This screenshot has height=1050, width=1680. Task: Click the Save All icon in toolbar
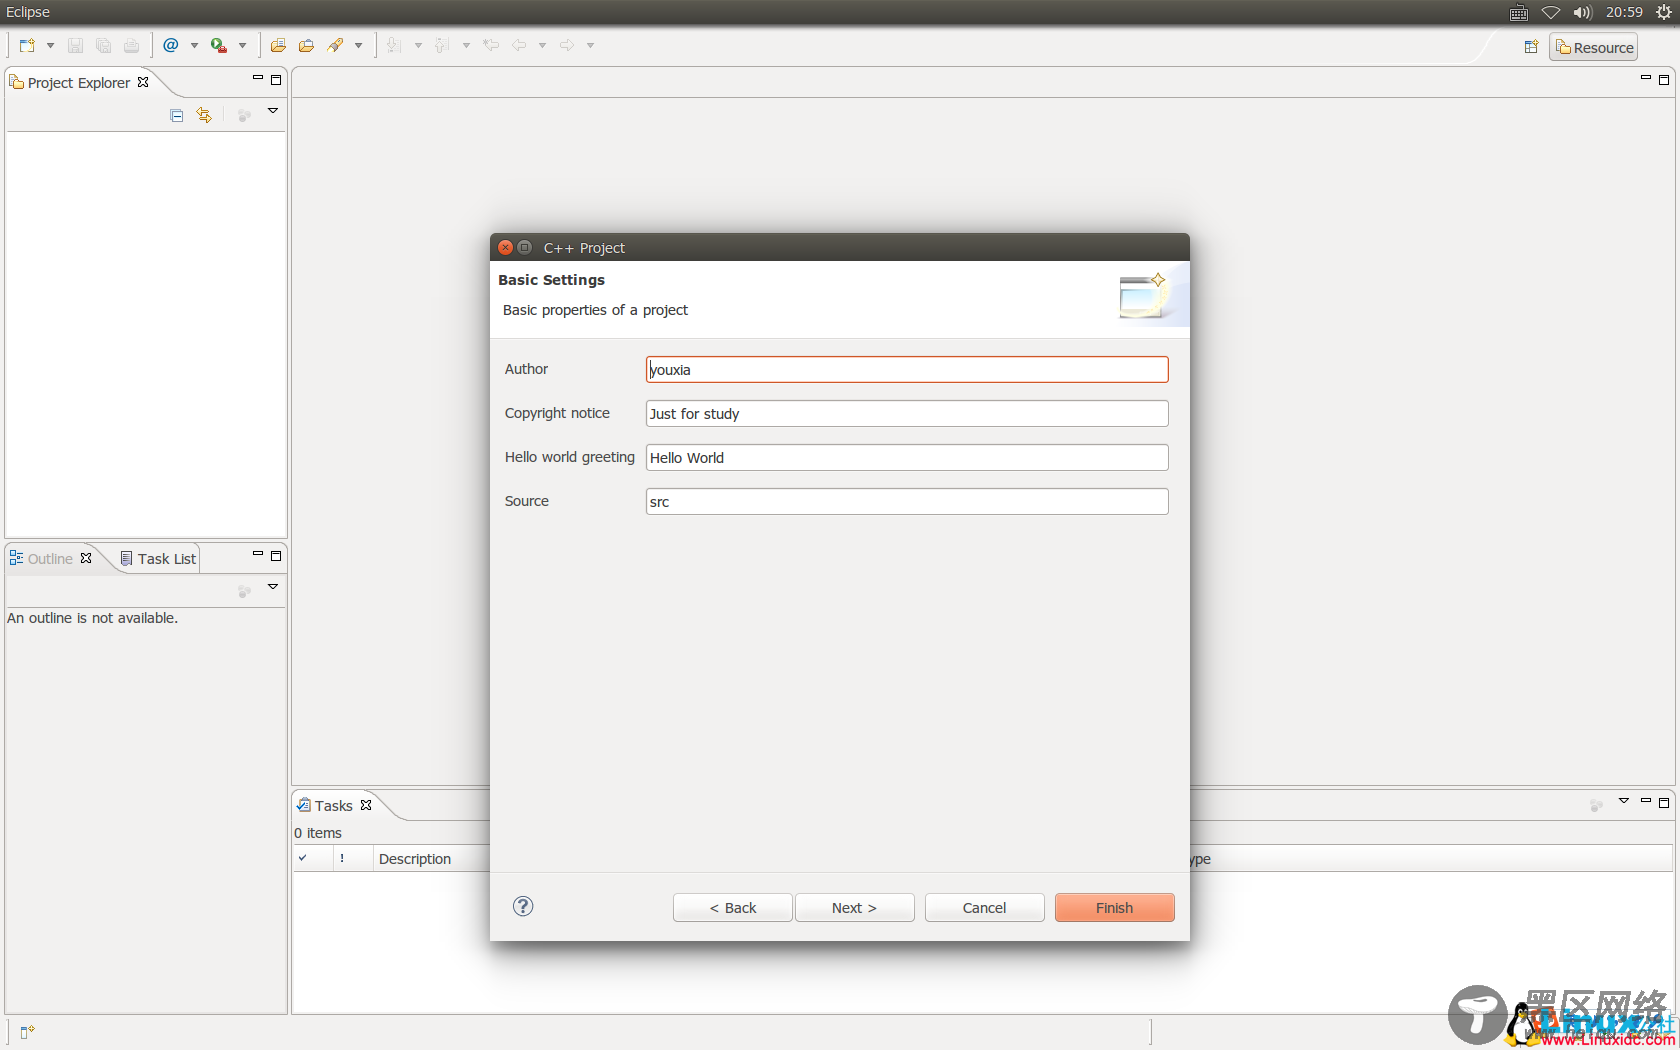tap(103, 46)
